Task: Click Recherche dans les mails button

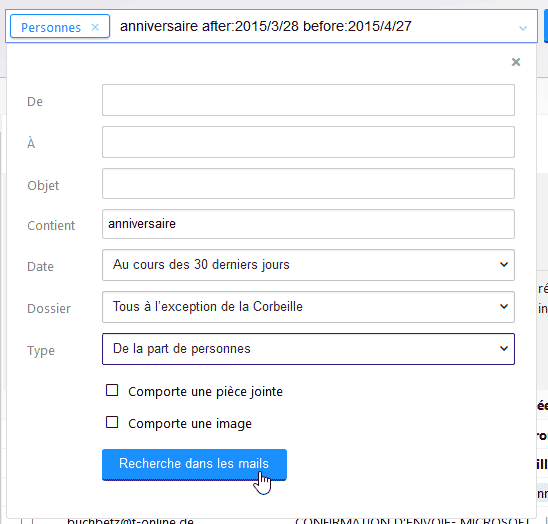Action: [x=194, y=465]
